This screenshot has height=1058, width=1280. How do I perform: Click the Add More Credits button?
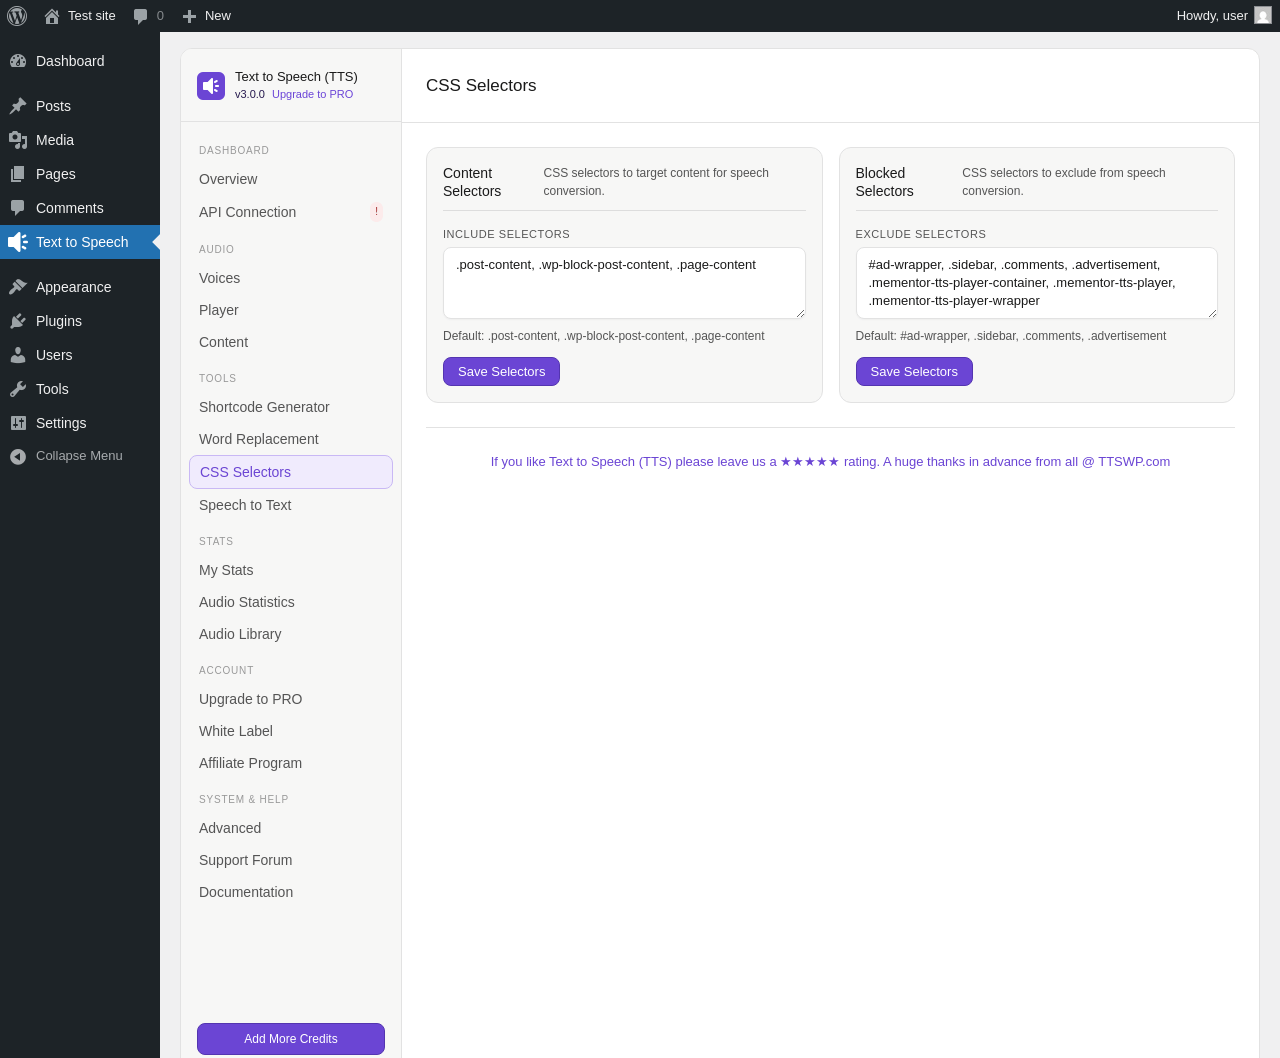[291, 1039]
